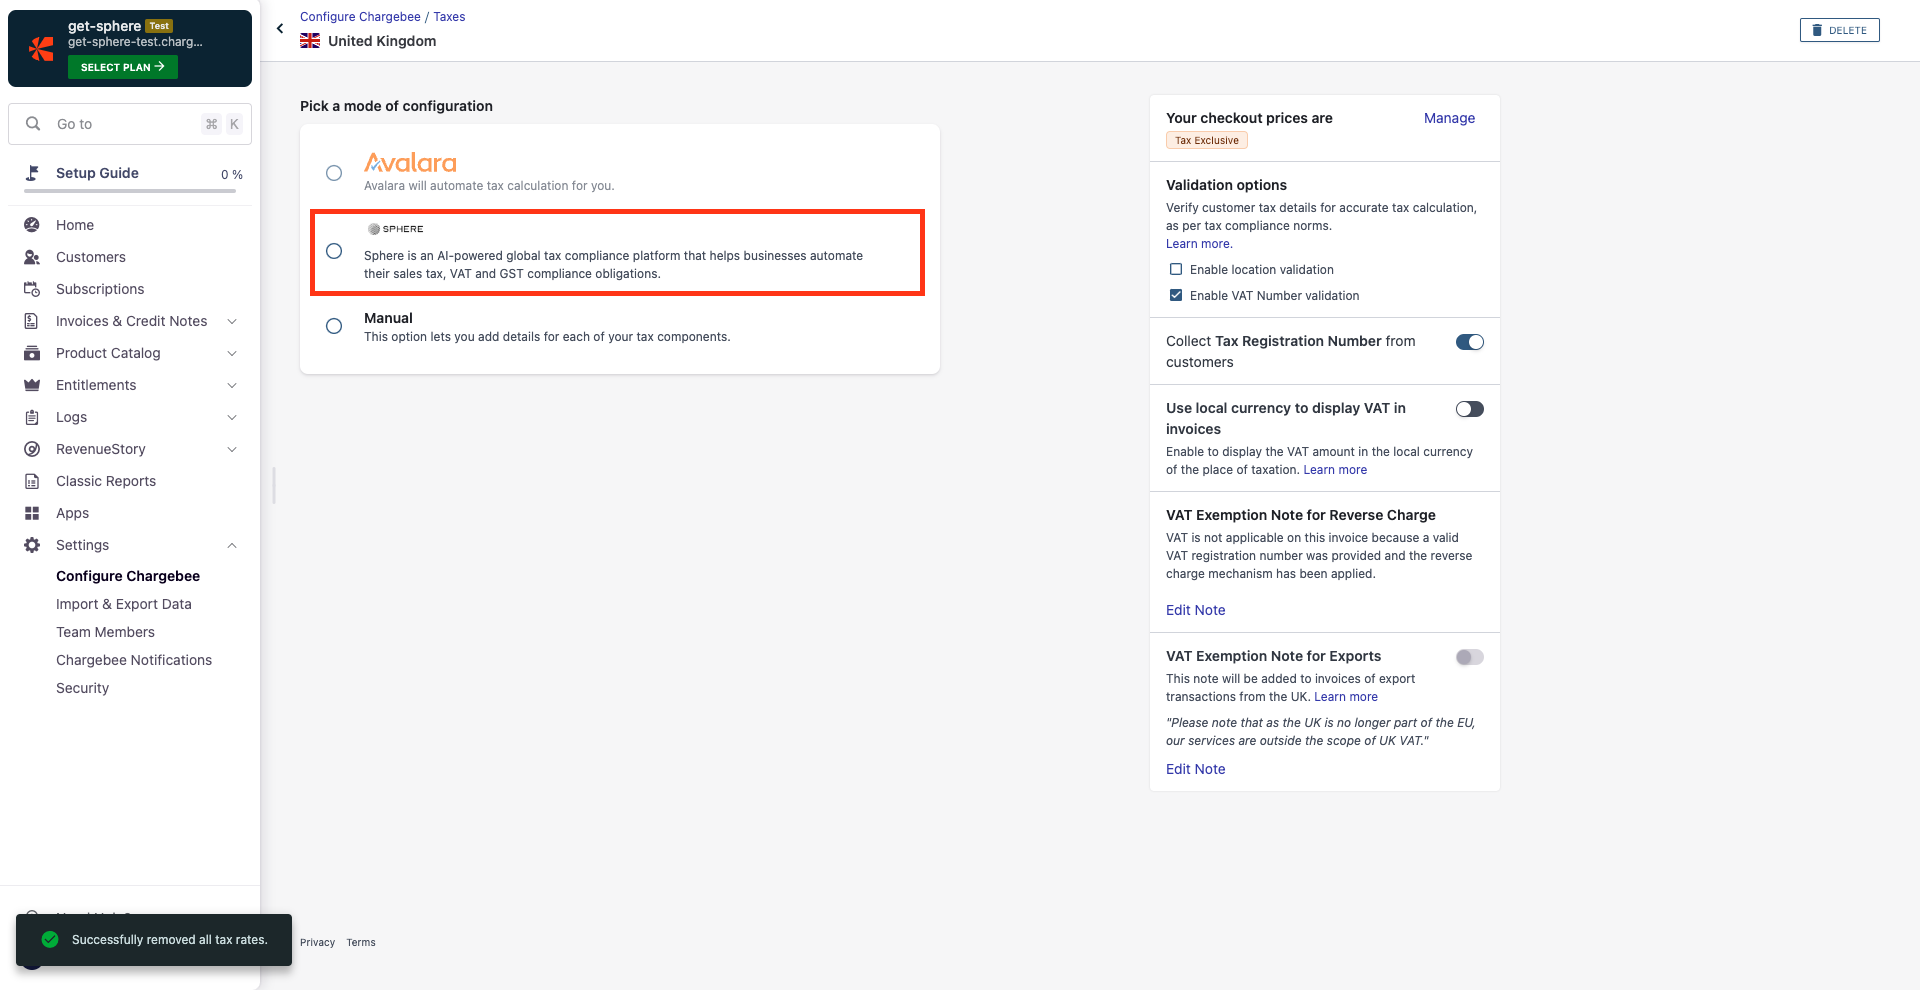
Task: Select the Avalara configuration radio button
Action: coord(334,173)
